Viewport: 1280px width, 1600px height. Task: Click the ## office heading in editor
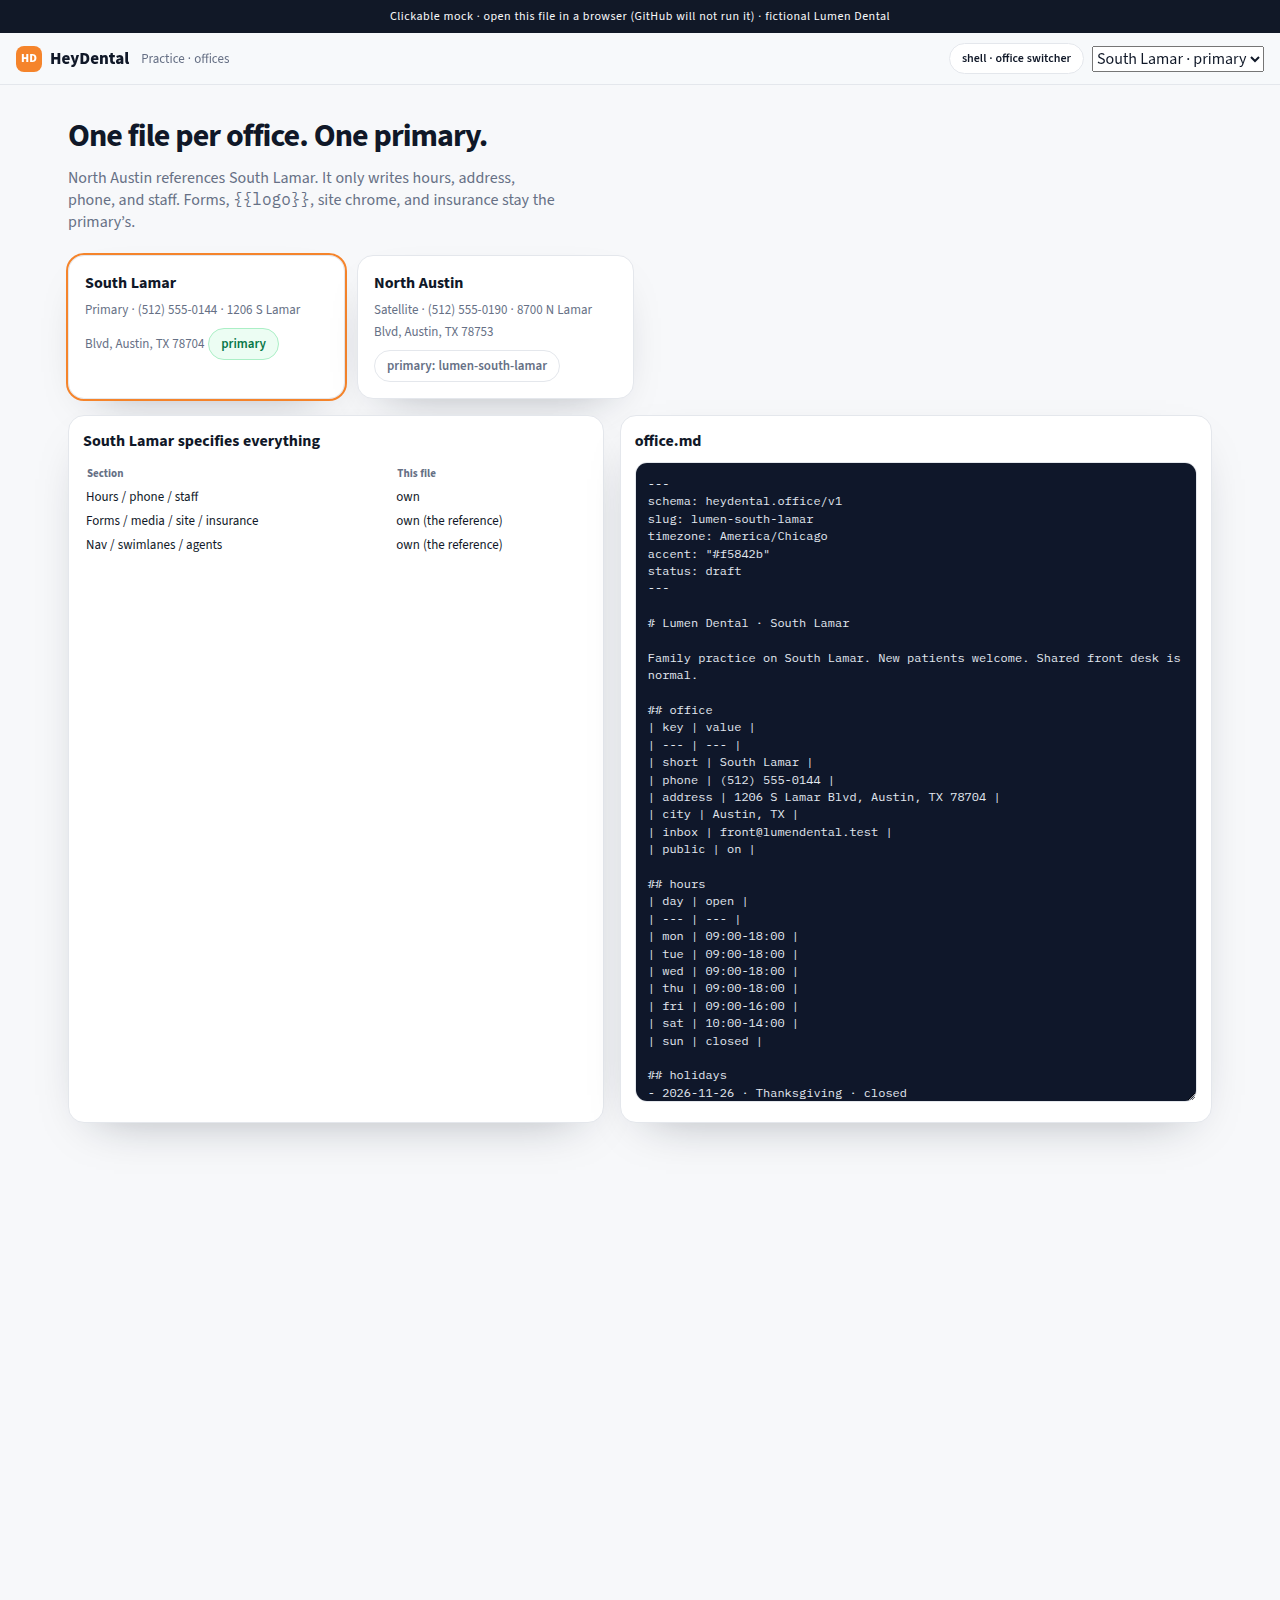pyautogui.click(x=680, y=711)
